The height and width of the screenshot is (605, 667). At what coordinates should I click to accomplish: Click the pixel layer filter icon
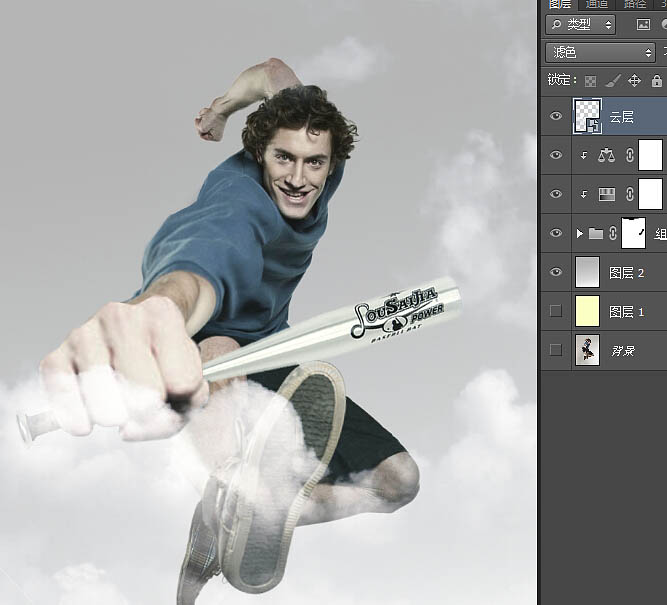click(x=643, y=25)
